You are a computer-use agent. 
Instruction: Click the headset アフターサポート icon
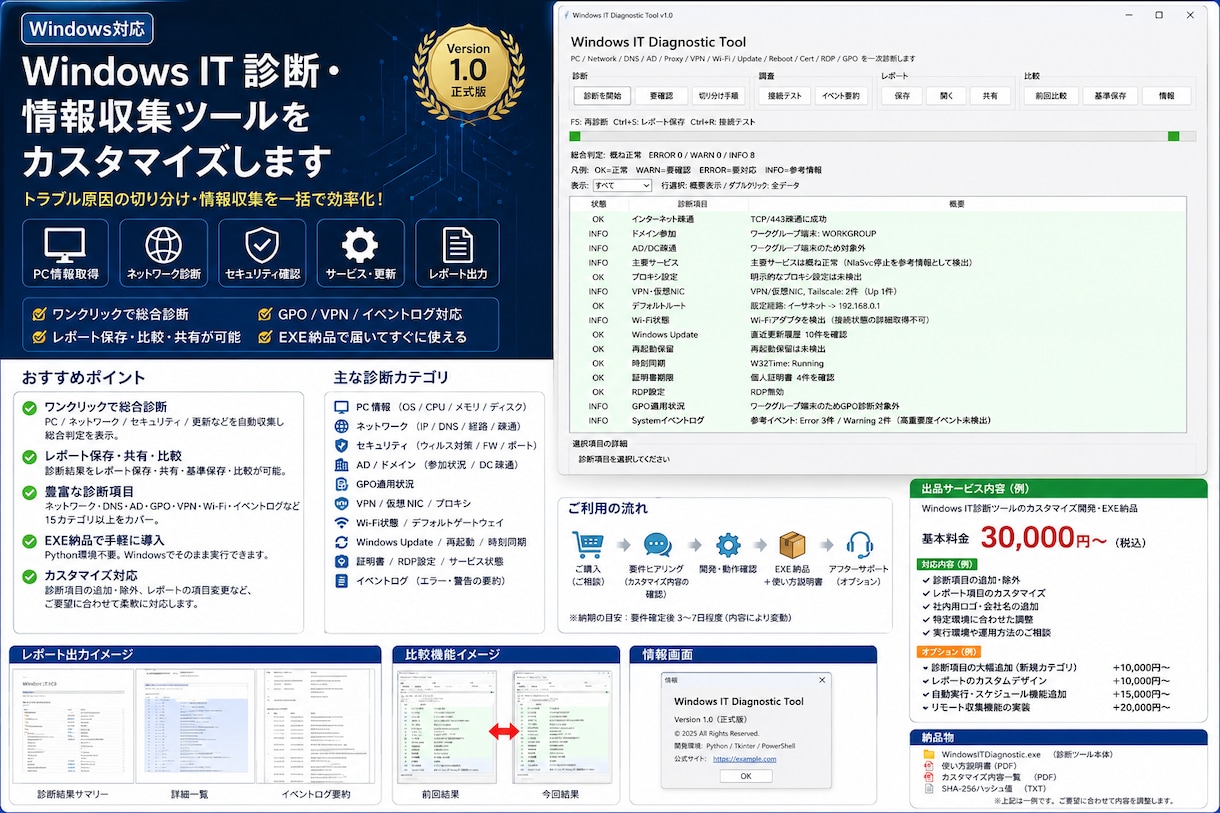click(x=859, y=545)
